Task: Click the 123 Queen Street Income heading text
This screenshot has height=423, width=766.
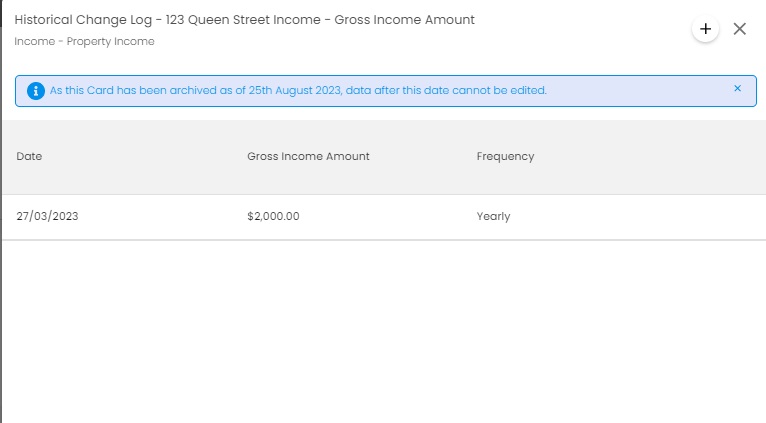Action: coord(243,20)
